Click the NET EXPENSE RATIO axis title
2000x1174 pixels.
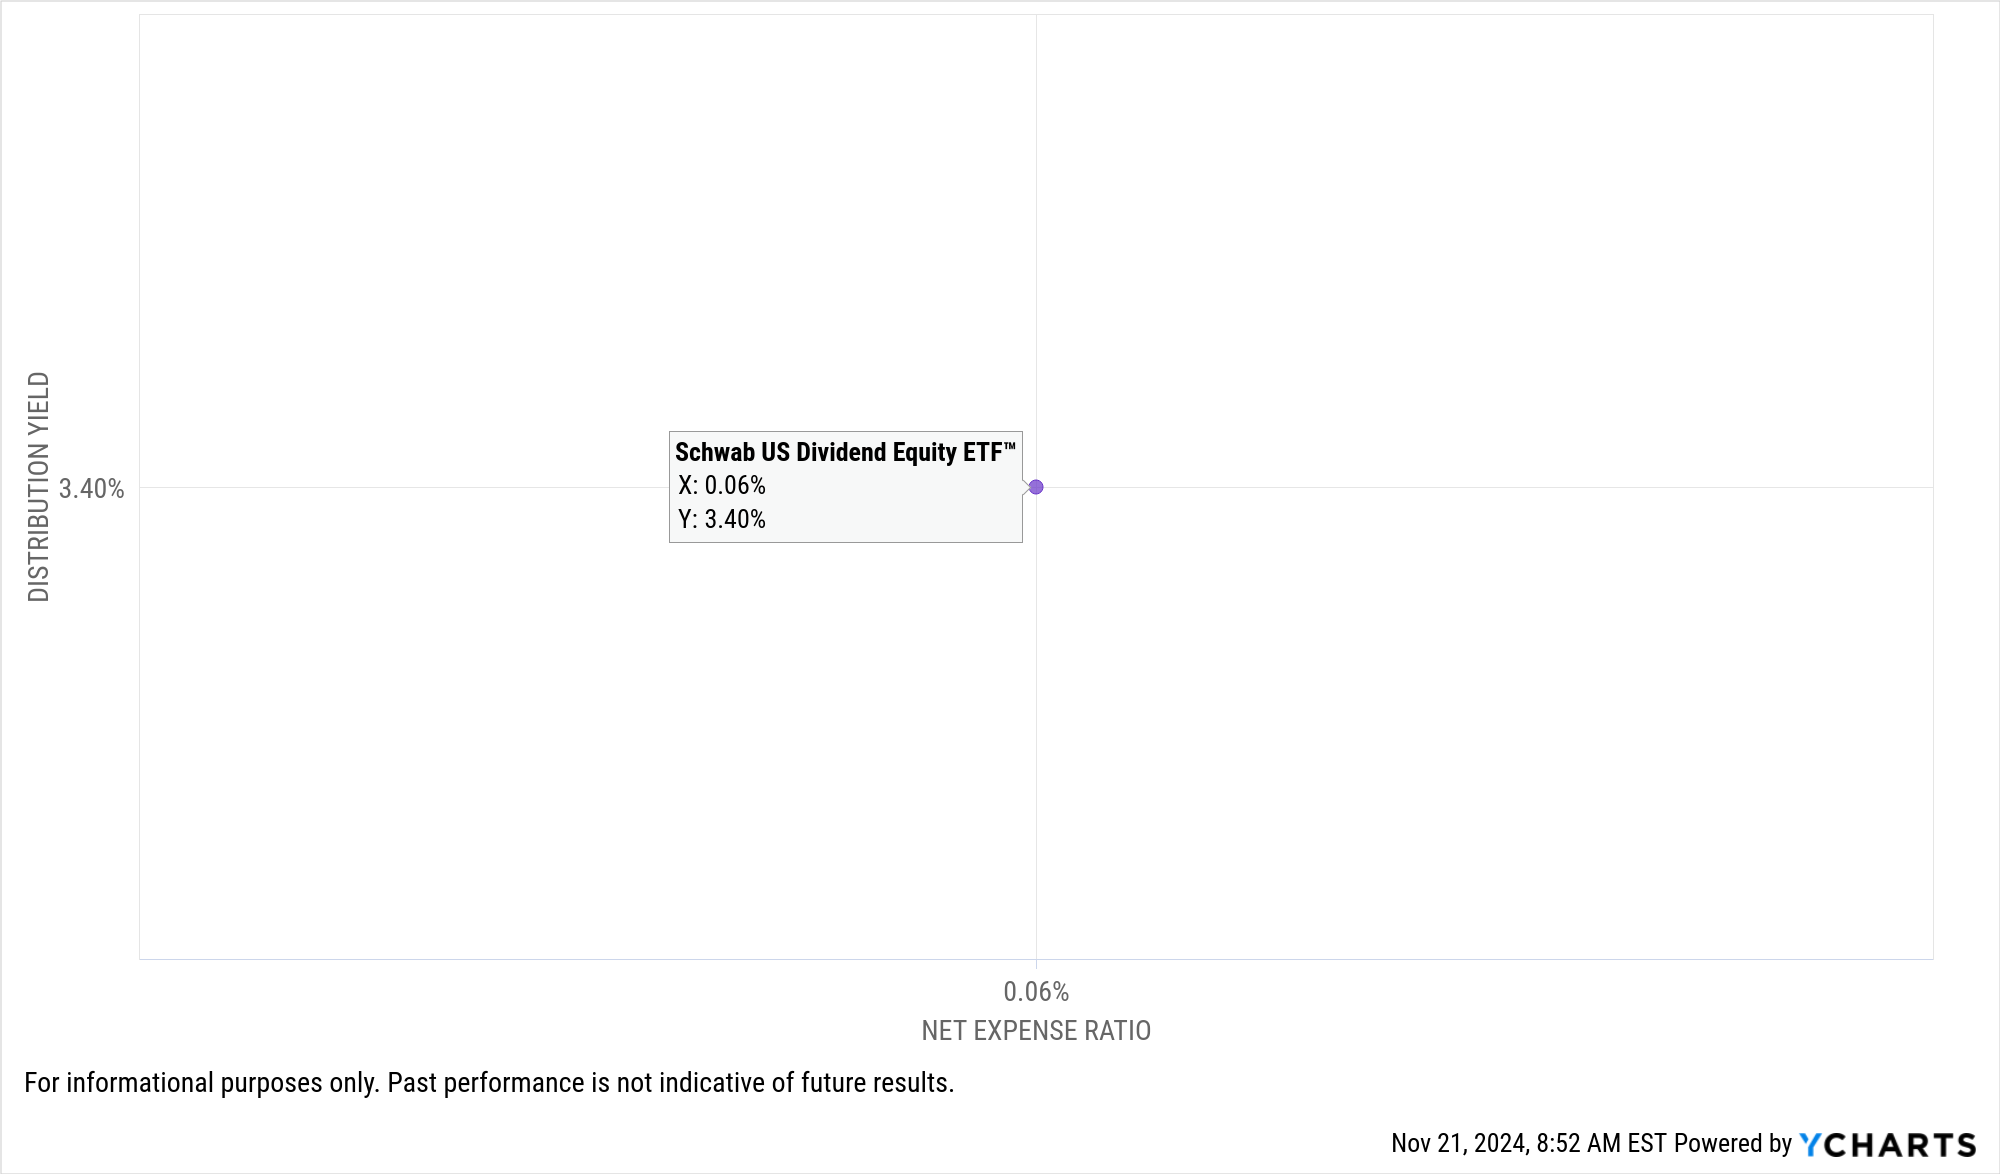coord(1036,1030)
